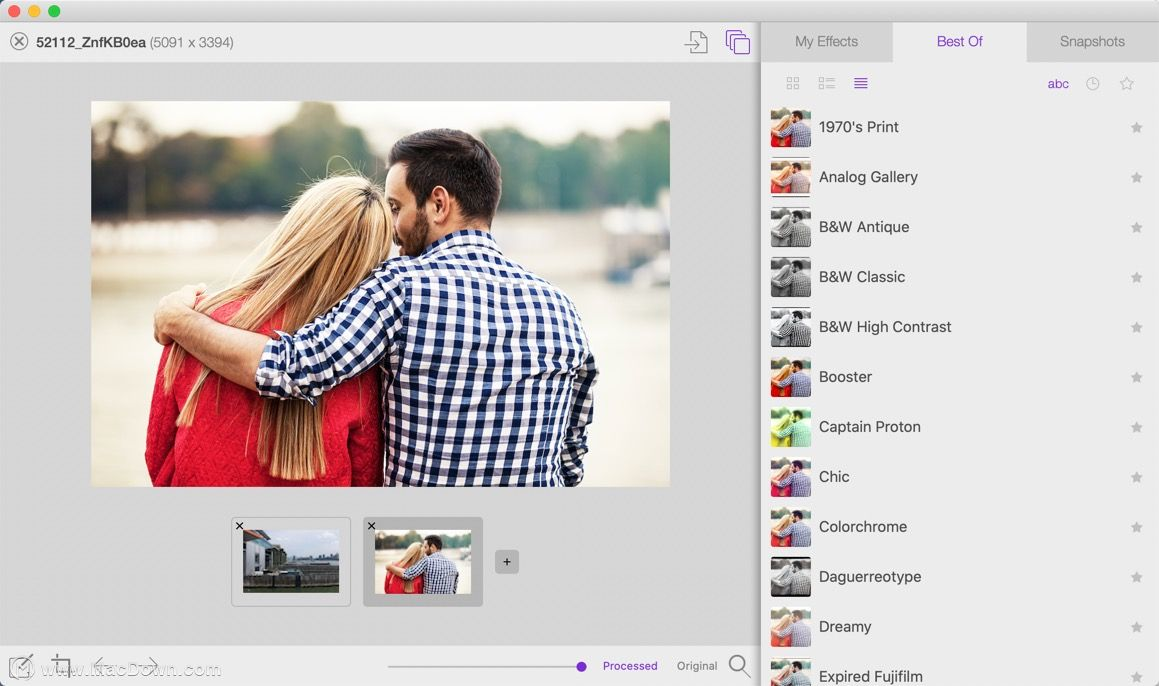
Task: Open the My Effects tab
Action: click(826, 42)
